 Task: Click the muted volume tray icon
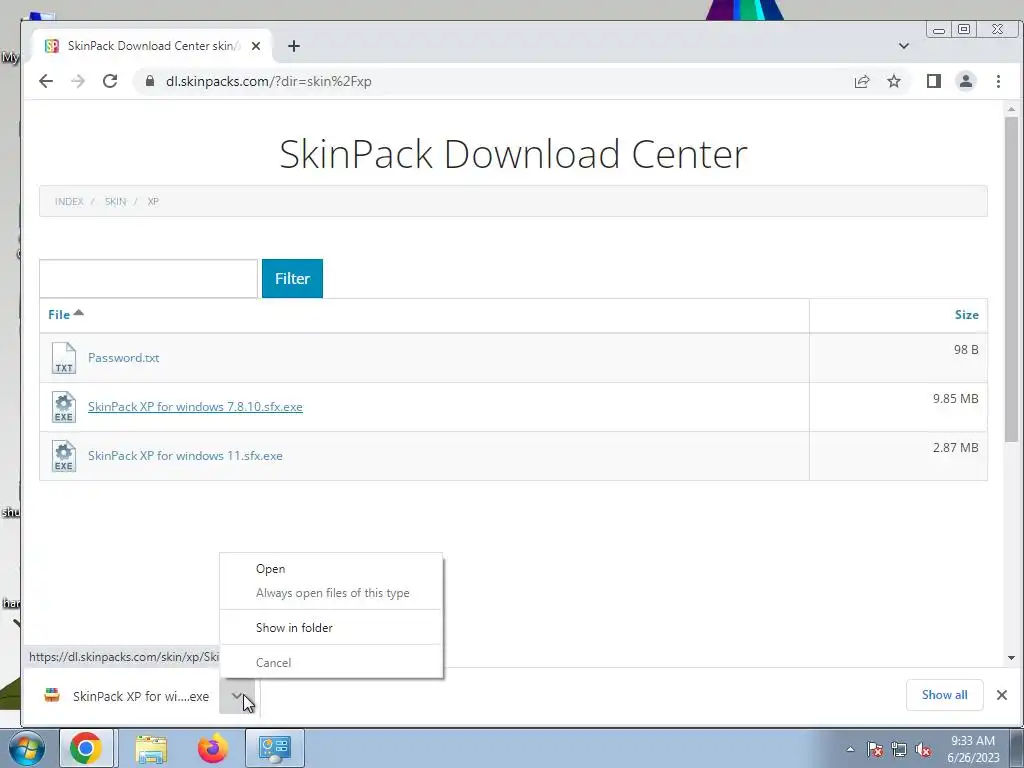coord(923,749)
